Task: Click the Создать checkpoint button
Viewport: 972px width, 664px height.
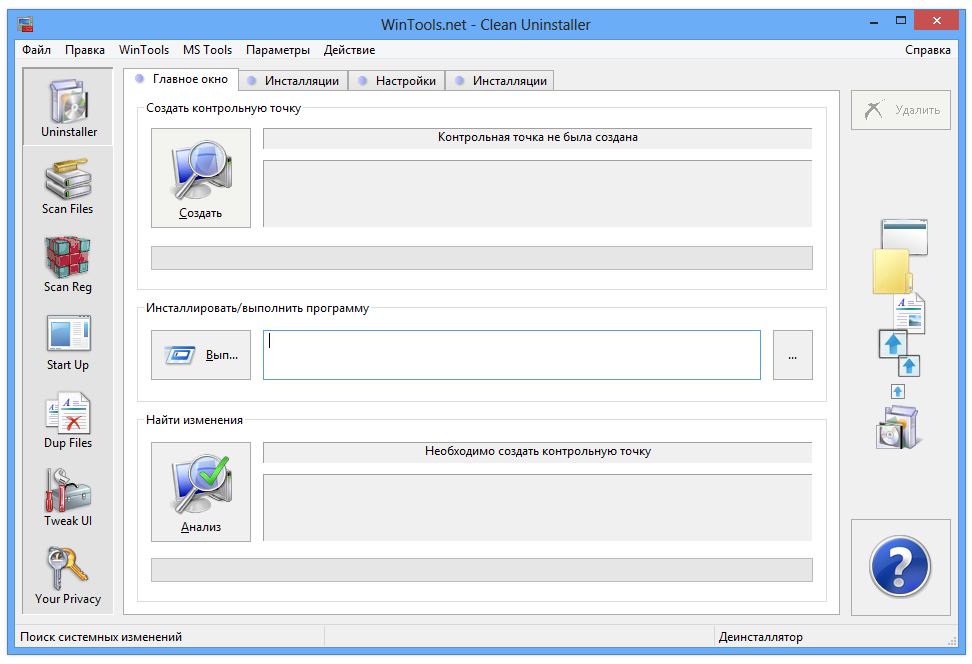Action: (x=201, y=178)
